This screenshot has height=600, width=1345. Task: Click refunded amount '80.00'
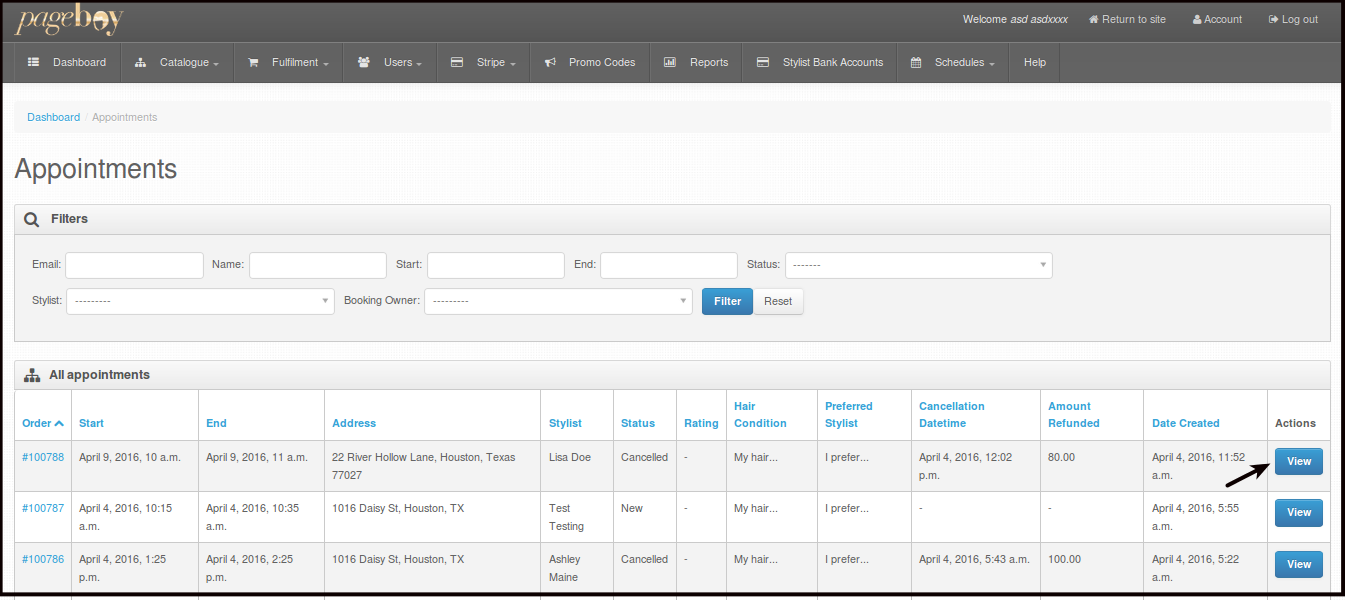pos(1061,457)
